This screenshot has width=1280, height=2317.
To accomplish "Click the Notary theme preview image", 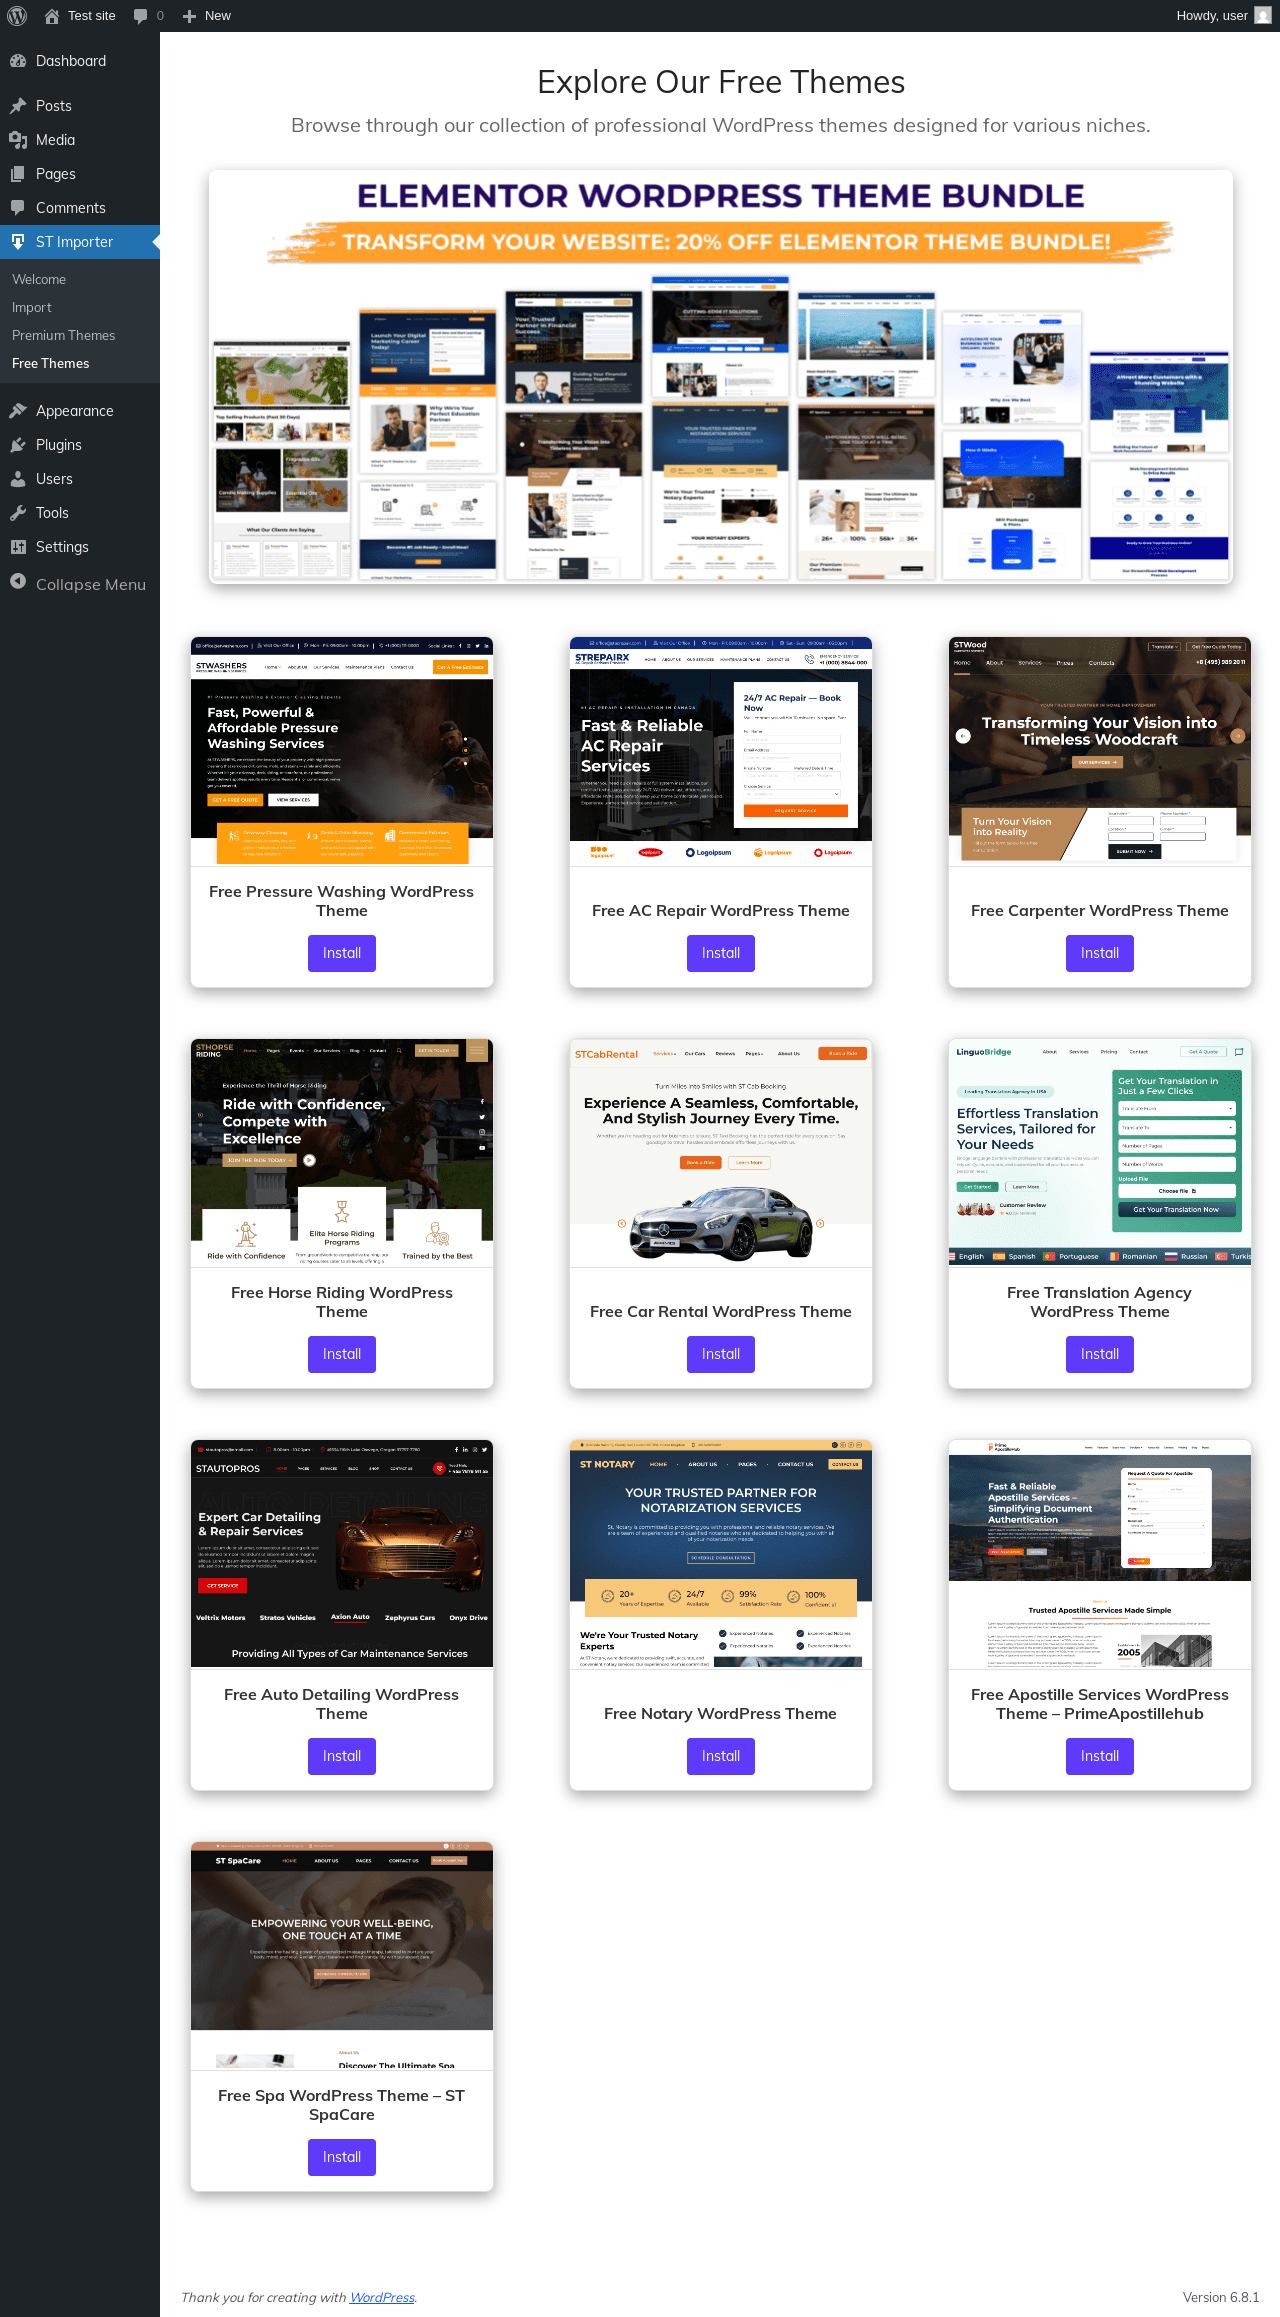I will click(x=721, y=1555).
